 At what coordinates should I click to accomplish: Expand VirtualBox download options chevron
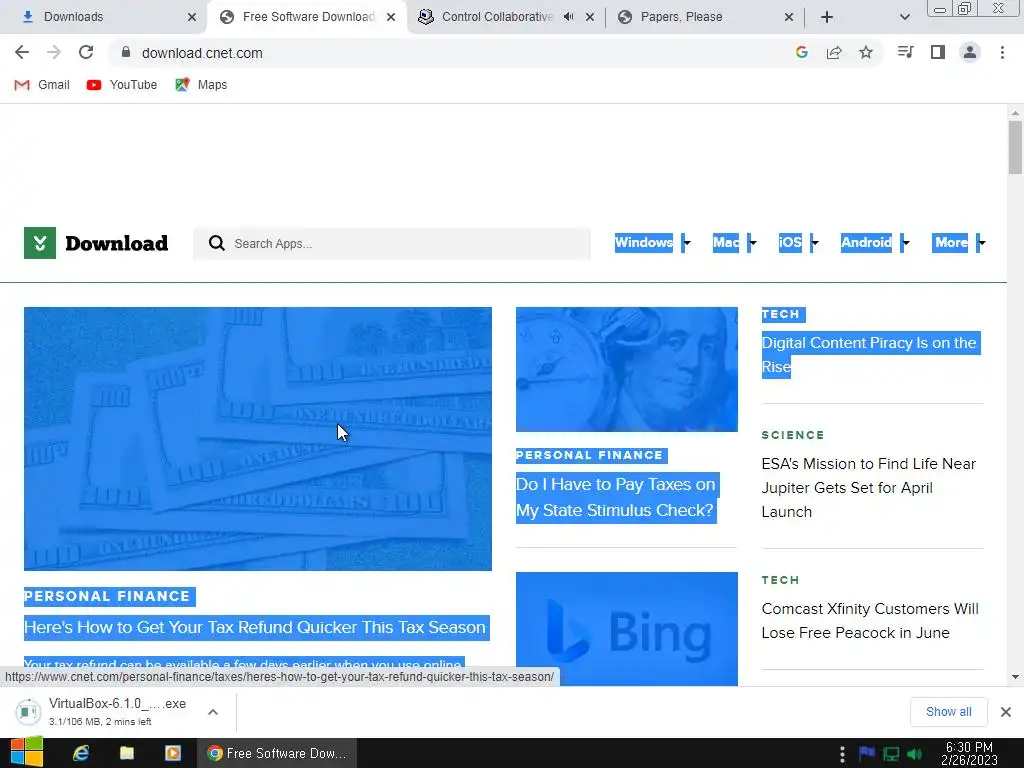click(x=213, y=712)
